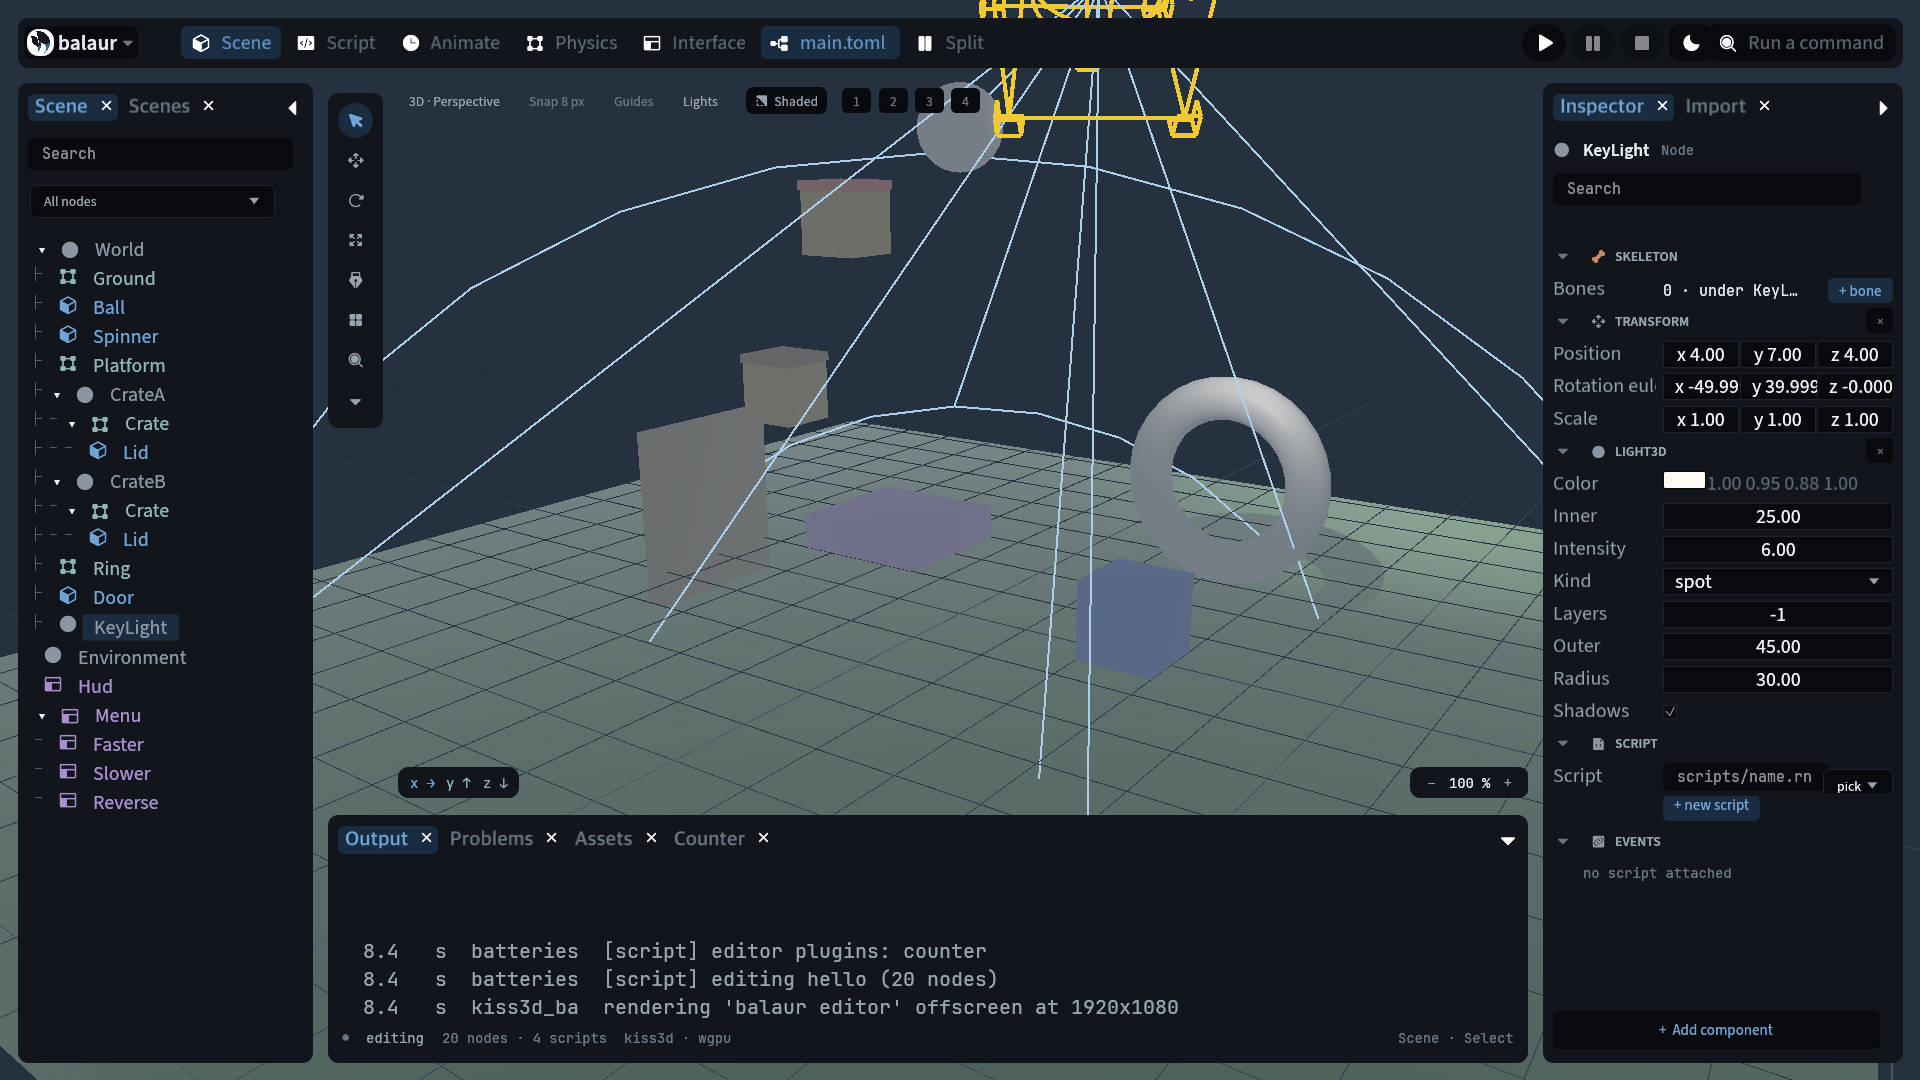This screenshot has height=1080, width=1920.
Task: Toggle dark mode moon icon
Action: (x=1691, y=43)
